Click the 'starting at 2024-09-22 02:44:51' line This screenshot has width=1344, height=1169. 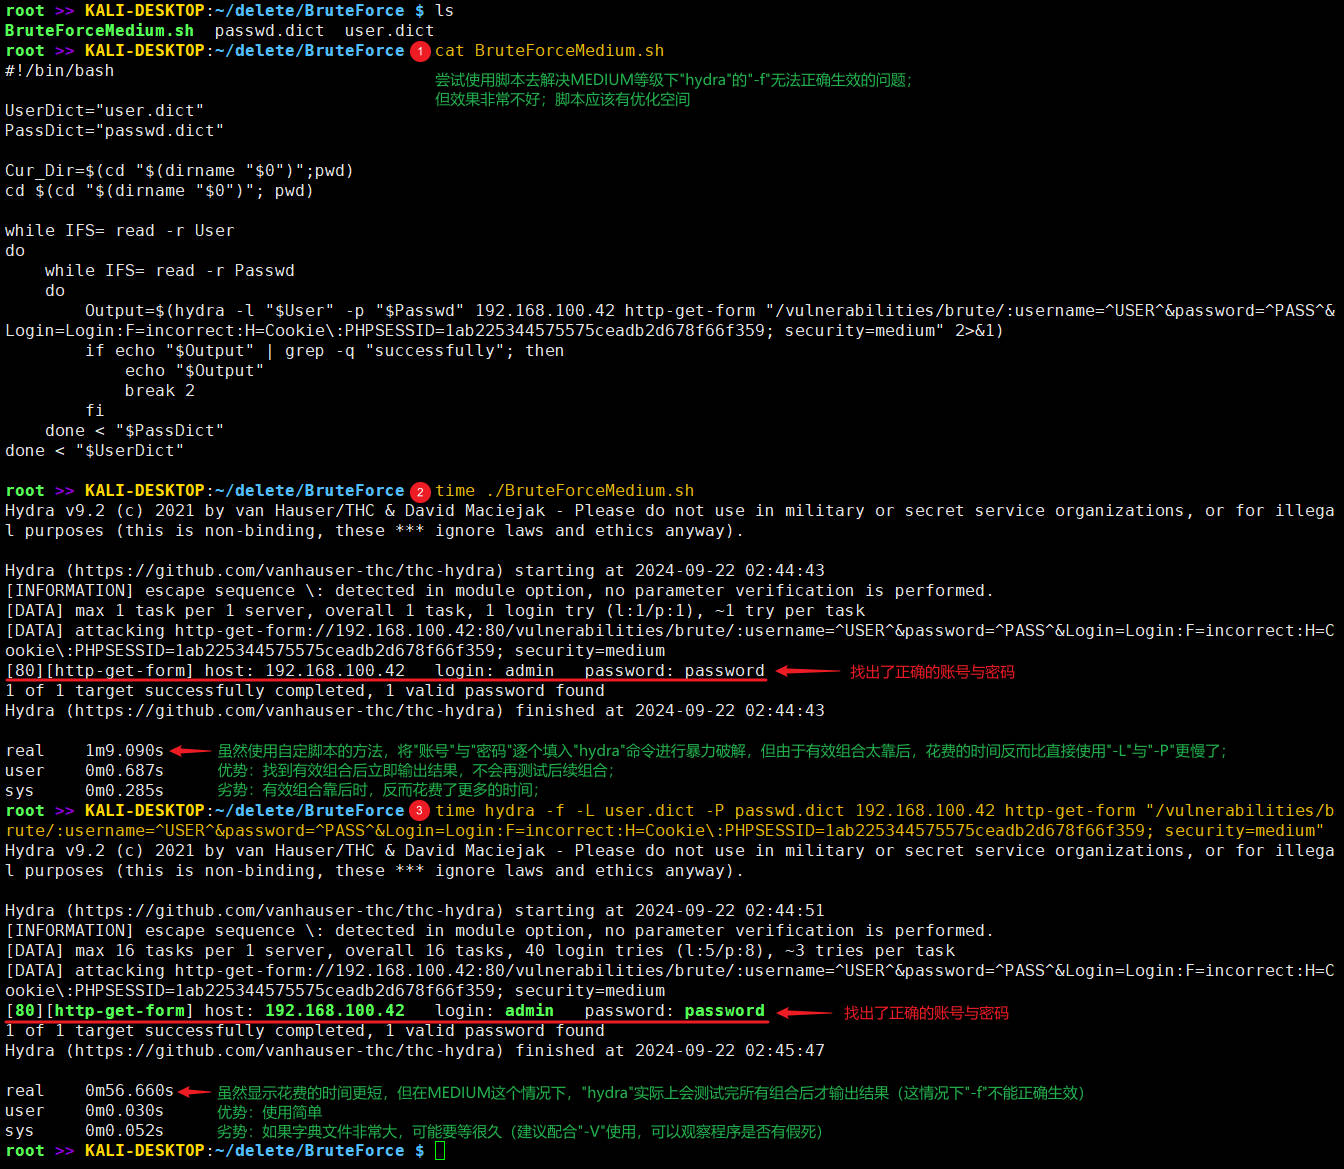(x=415, y=910)
